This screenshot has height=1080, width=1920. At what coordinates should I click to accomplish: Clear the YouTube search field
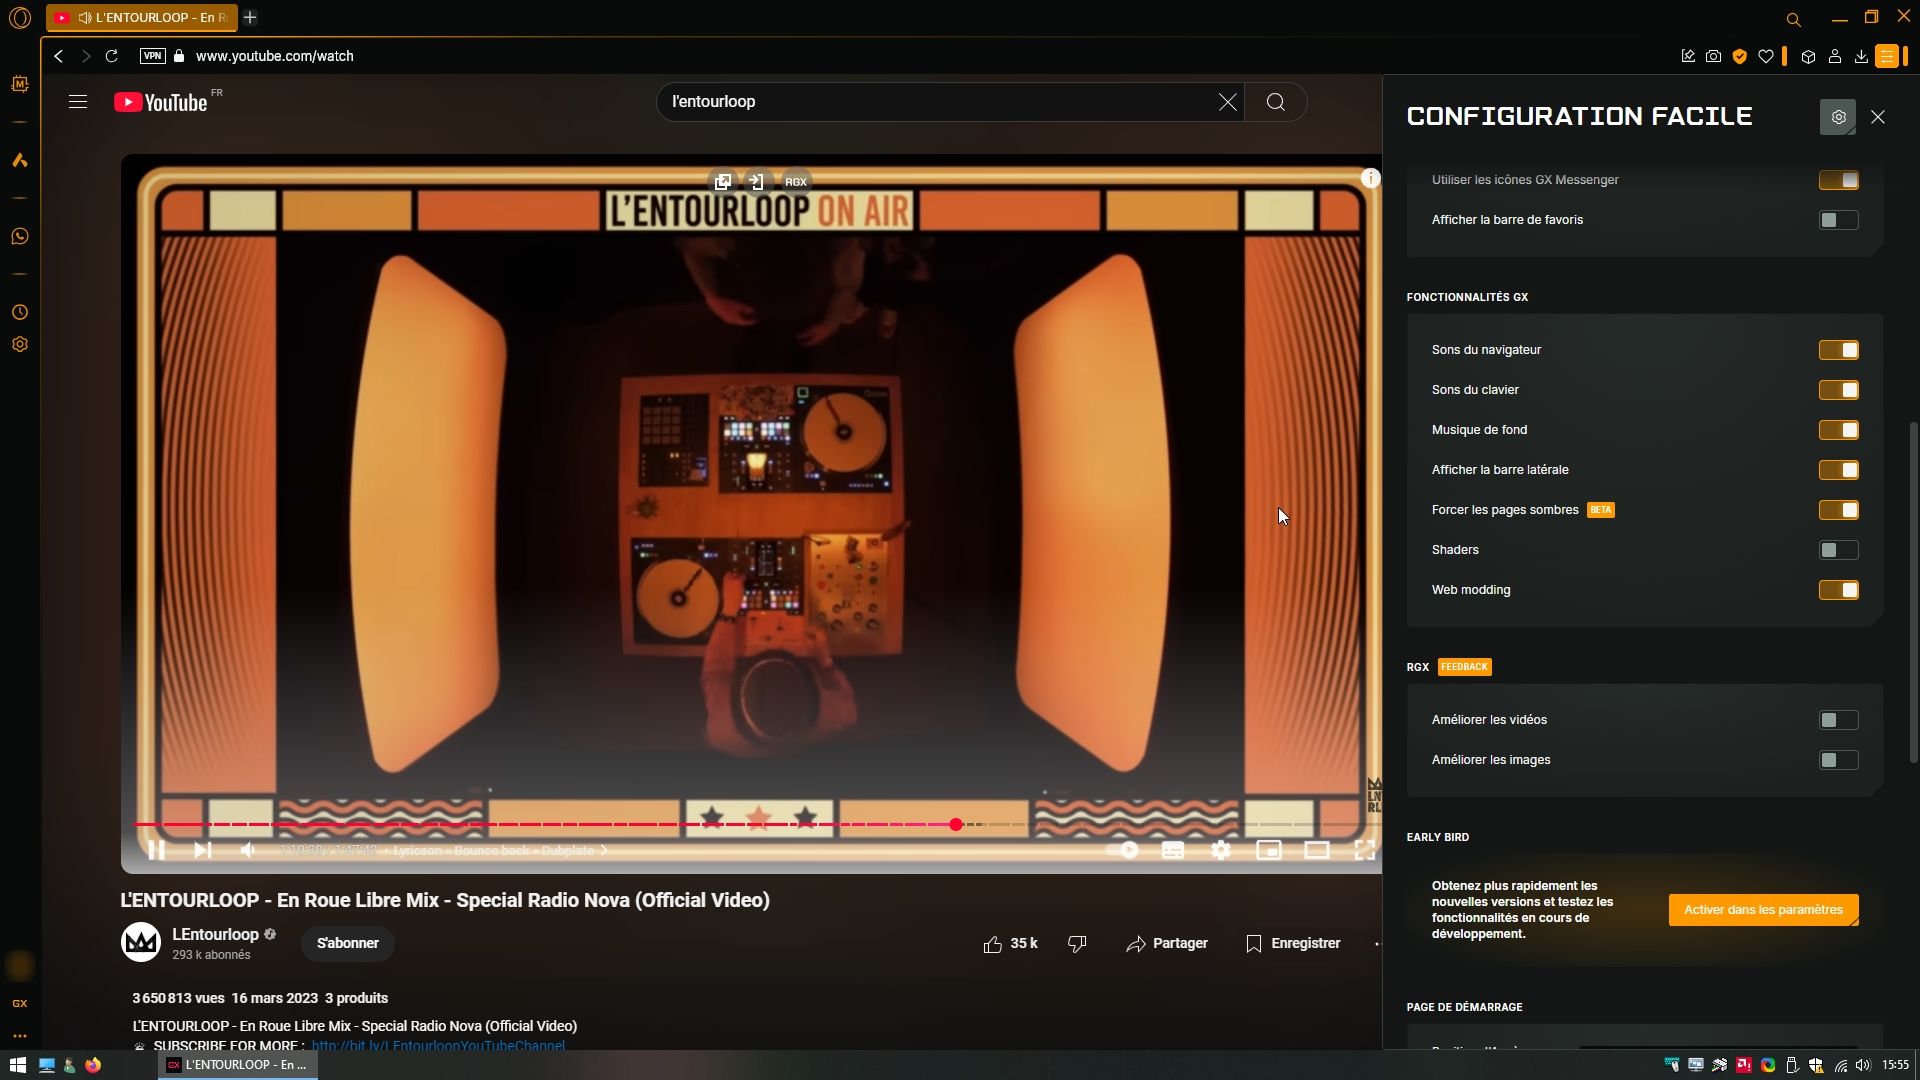(x=1227, y=102)
